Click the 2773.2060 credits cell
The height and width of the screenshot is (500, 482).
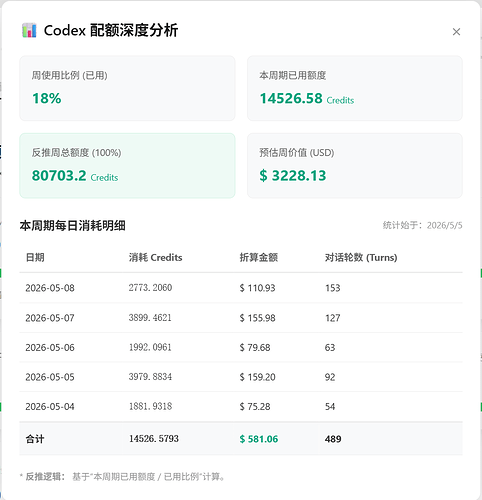tap(150, 288)
